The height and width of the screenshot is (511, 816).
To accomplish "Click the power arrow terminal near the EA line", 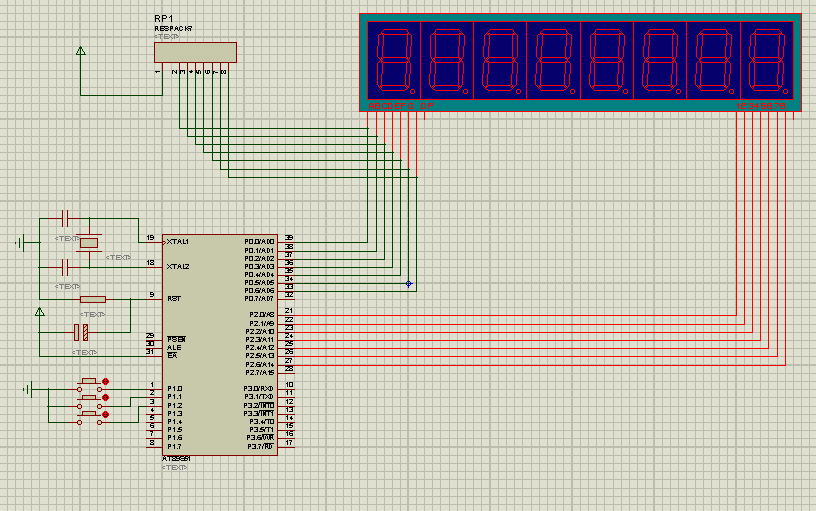I will 40,312.
